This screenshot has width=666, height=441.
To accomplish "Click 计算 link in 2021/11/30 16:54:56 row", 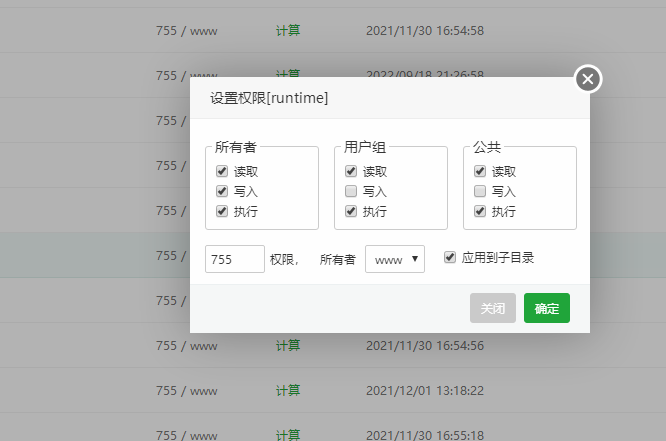I will (x=288, y=345).
